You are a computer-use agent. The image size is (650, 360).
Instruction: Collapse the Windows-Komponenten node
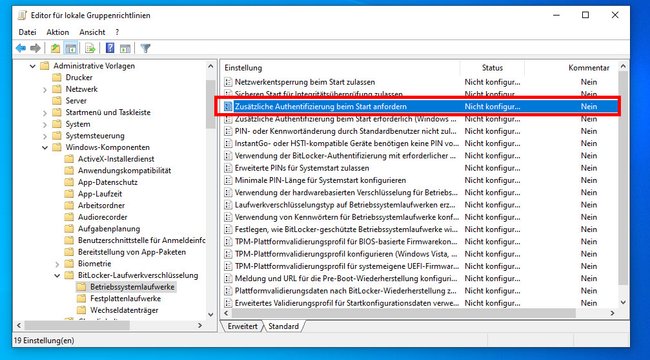pyautogui.click(x=45, y=147)
